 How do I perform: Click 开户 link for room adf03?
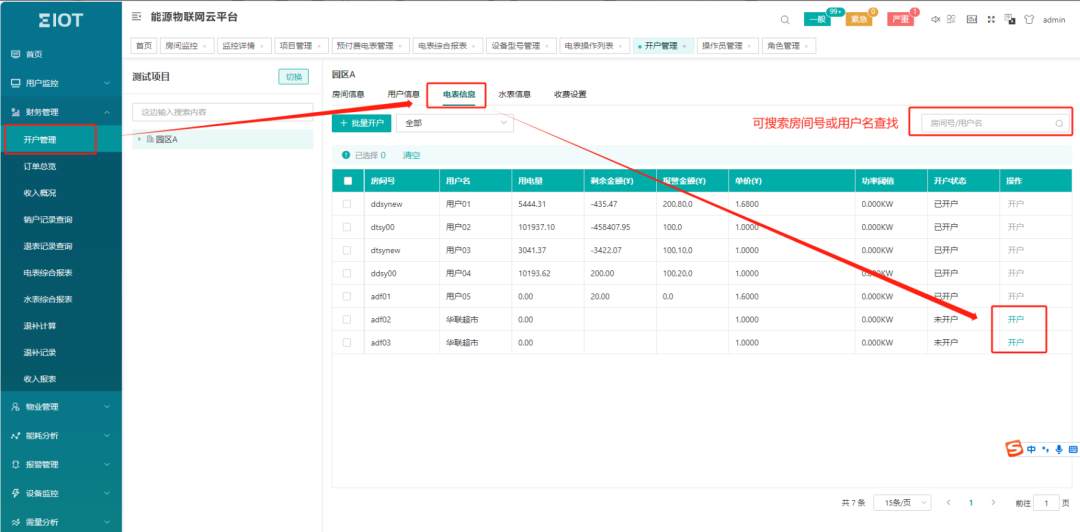click(1015, 342)
